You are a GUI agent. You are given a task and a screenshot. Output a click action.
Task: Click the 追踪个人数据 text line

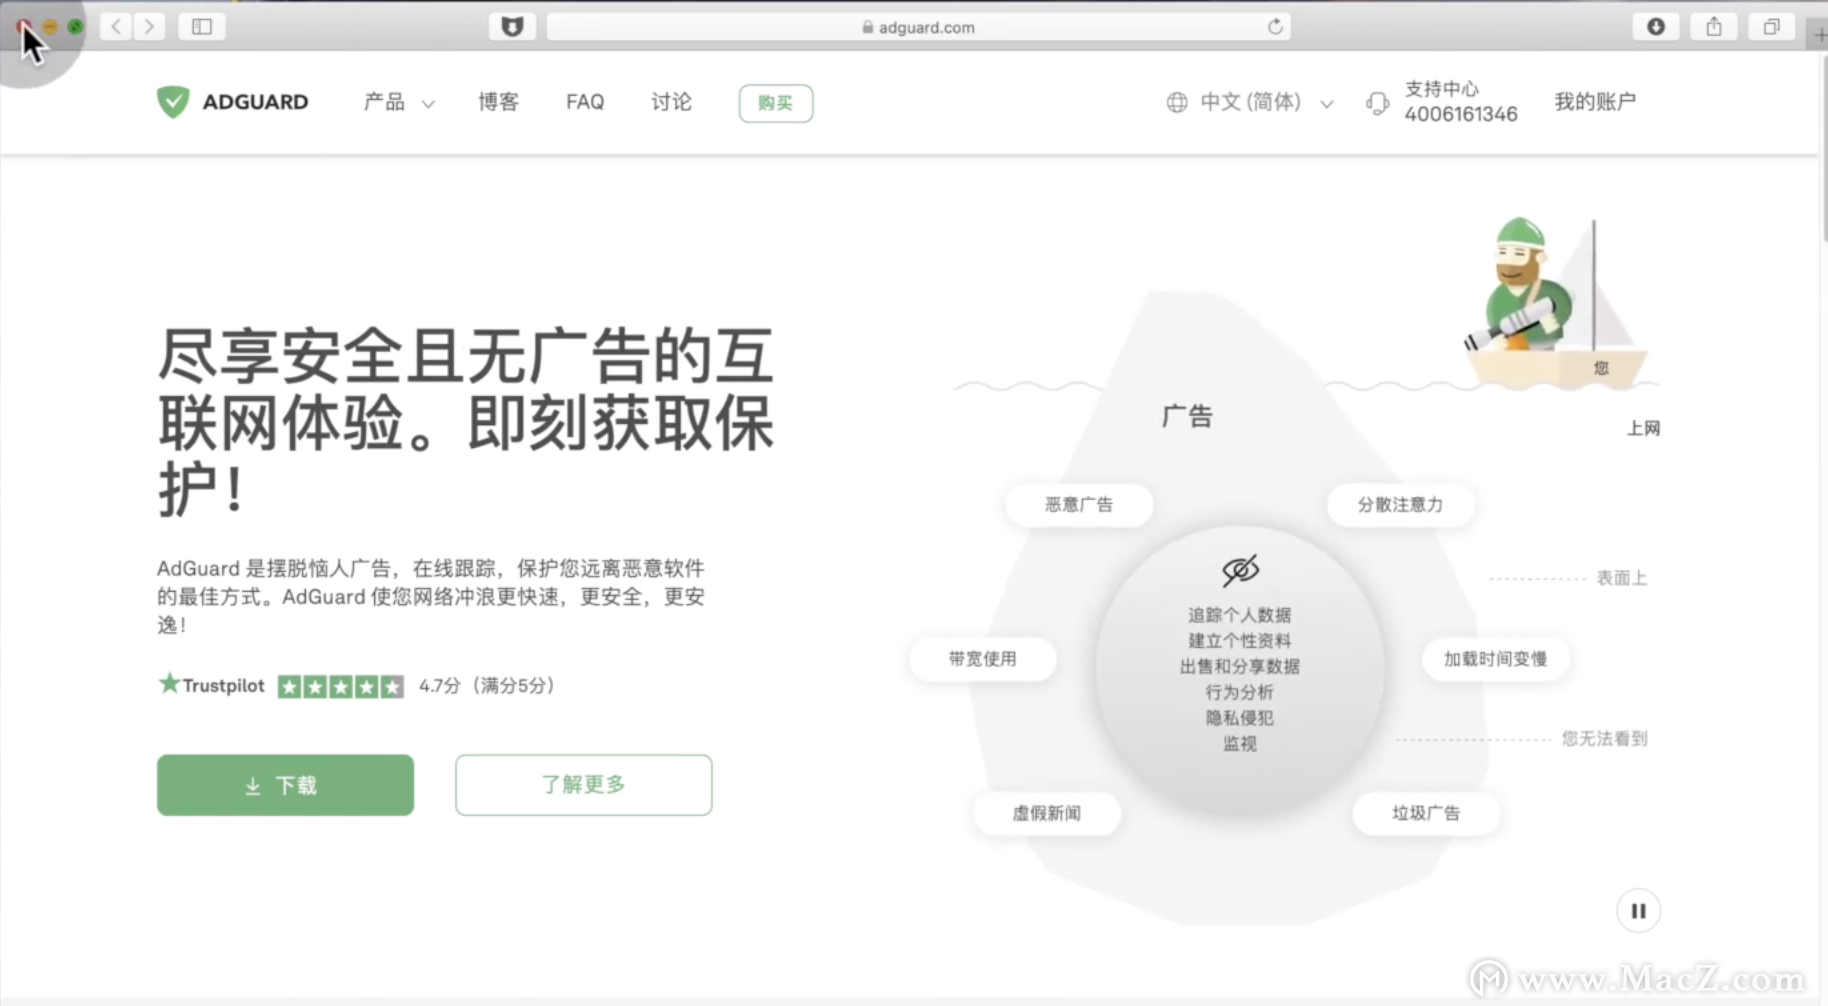(x=1240, y=615)
